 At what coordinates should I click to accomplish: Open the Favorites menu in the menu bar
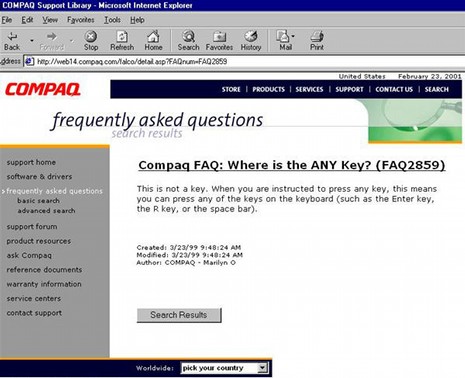coord(81,20)
